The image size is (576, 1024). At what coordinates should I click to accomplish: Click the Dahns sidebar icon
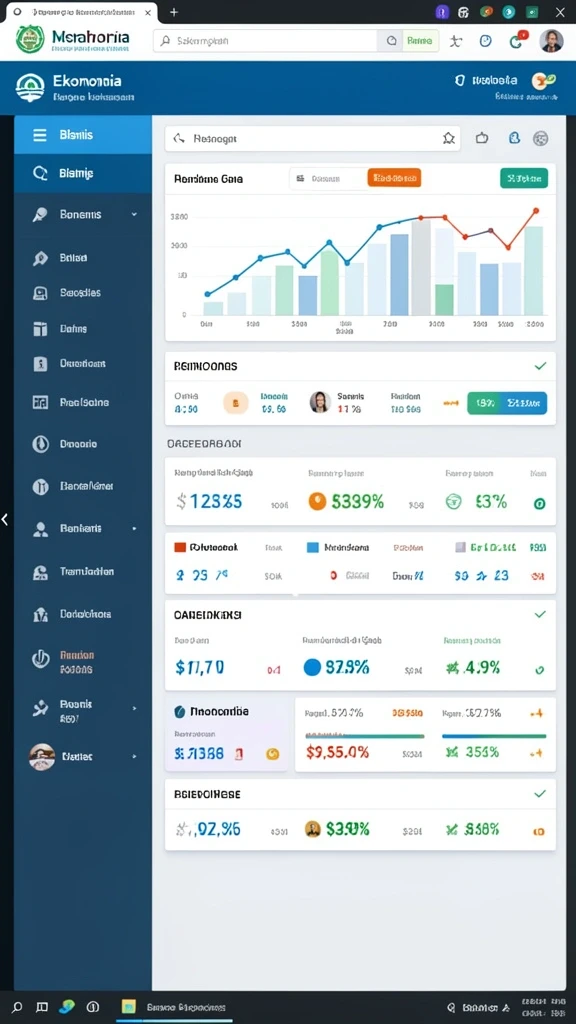[40, 328]
